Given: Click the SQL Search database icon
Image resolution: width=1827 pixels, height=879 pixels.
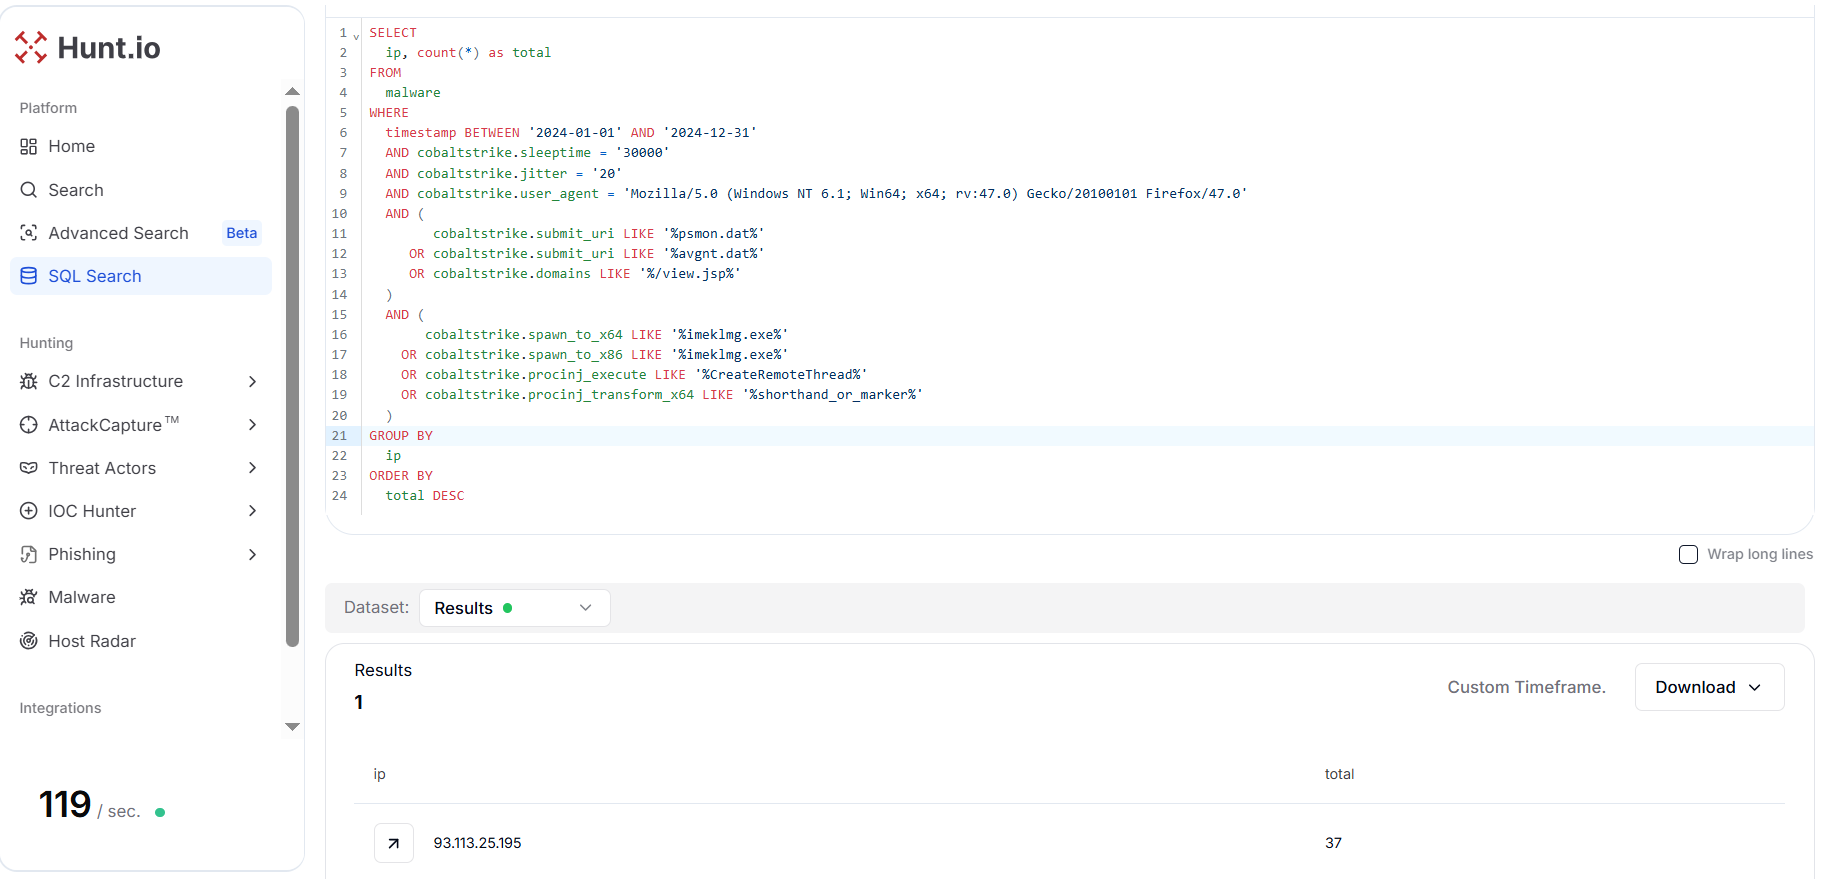Looking at the screenshot, I should [29, 276].
